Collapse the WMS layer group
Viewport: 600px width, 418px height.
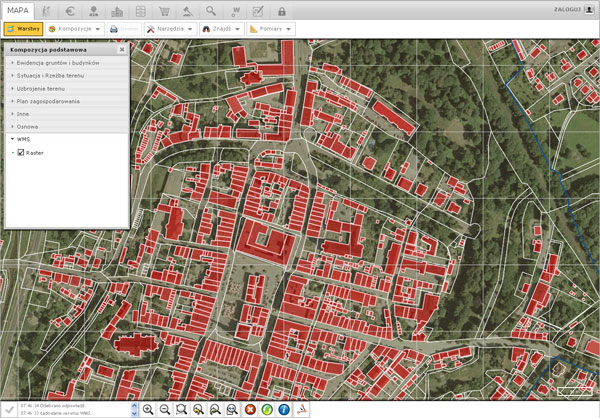(x=67, y=139)
